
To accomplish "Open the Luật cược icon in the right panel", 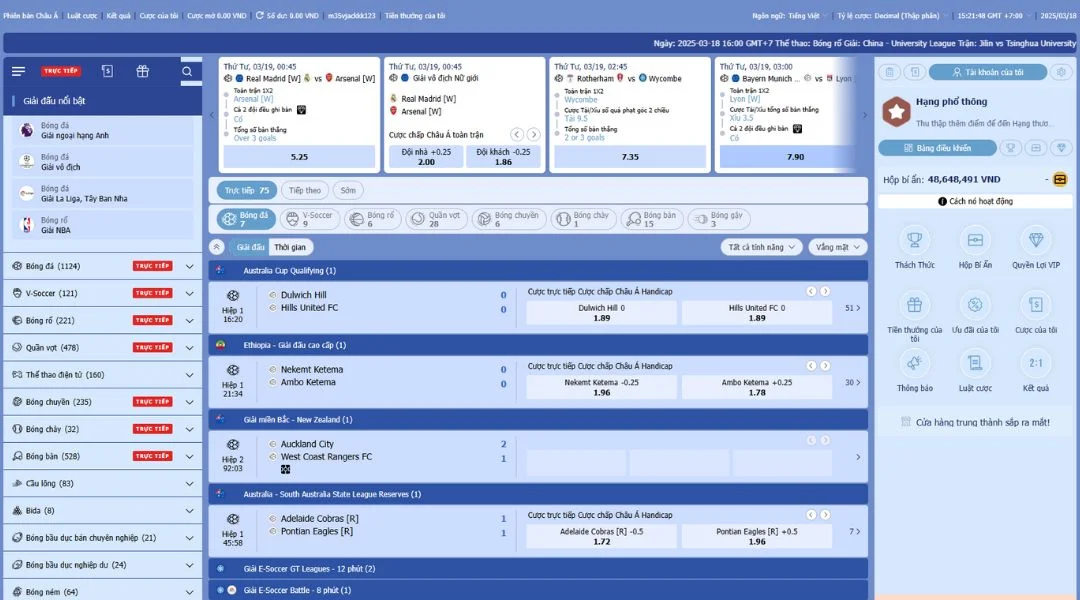I will (x=975, y=363).
